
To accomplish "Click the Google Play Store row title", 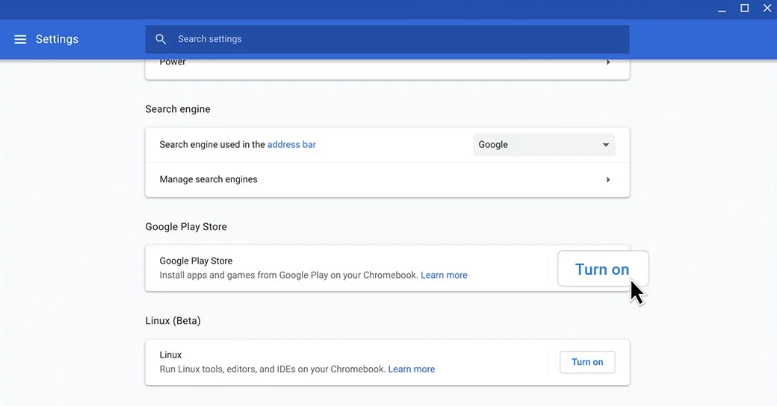I will [x=196, y=261].
